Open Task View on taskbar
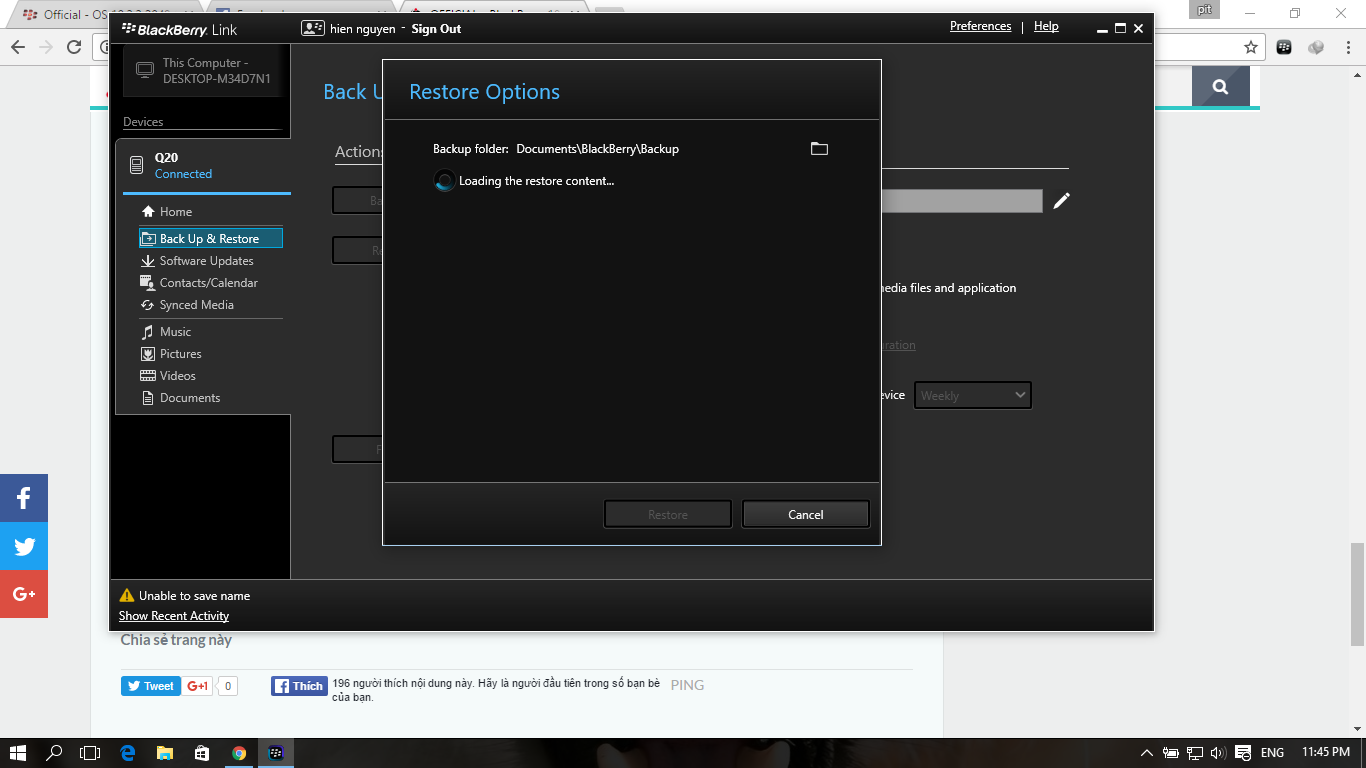Screen dimensions: 1366x768 point(90,753)
